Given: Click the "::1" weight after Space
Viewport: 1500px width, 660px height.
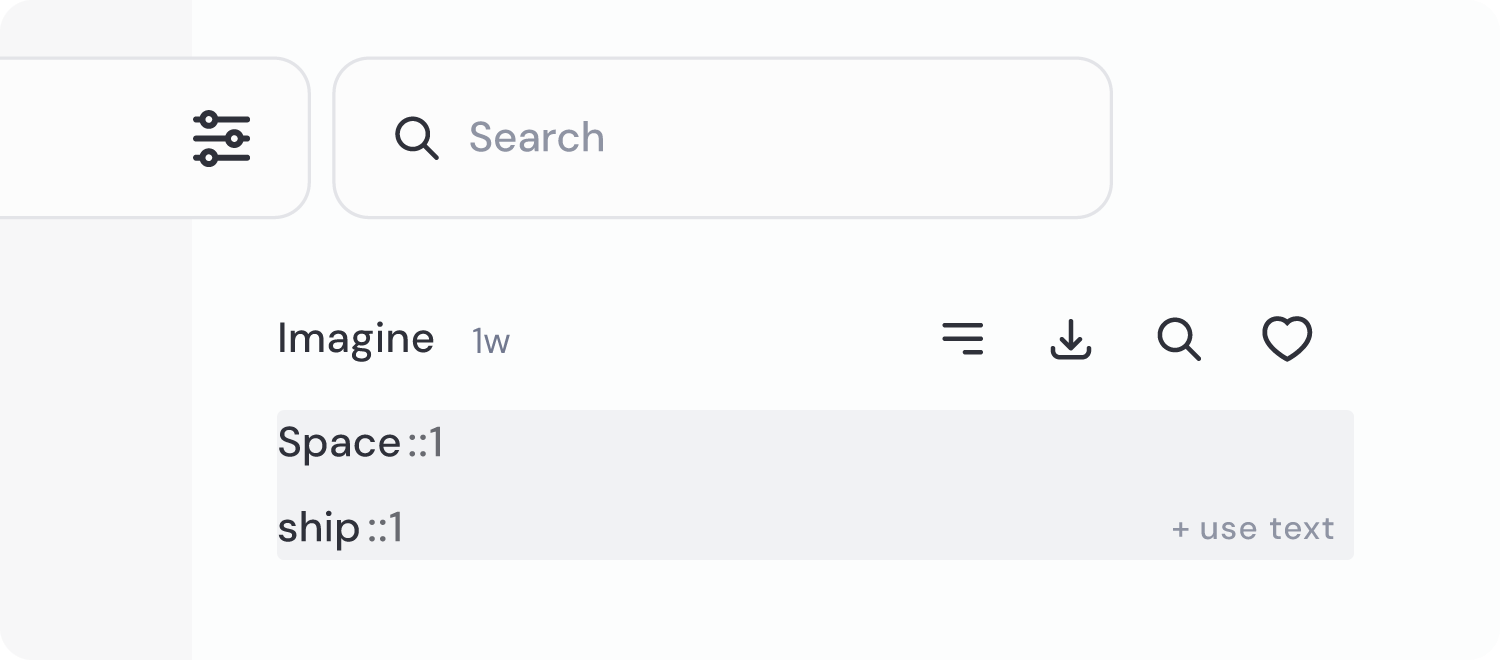Looking at the screenshot, I should point(426,443).
